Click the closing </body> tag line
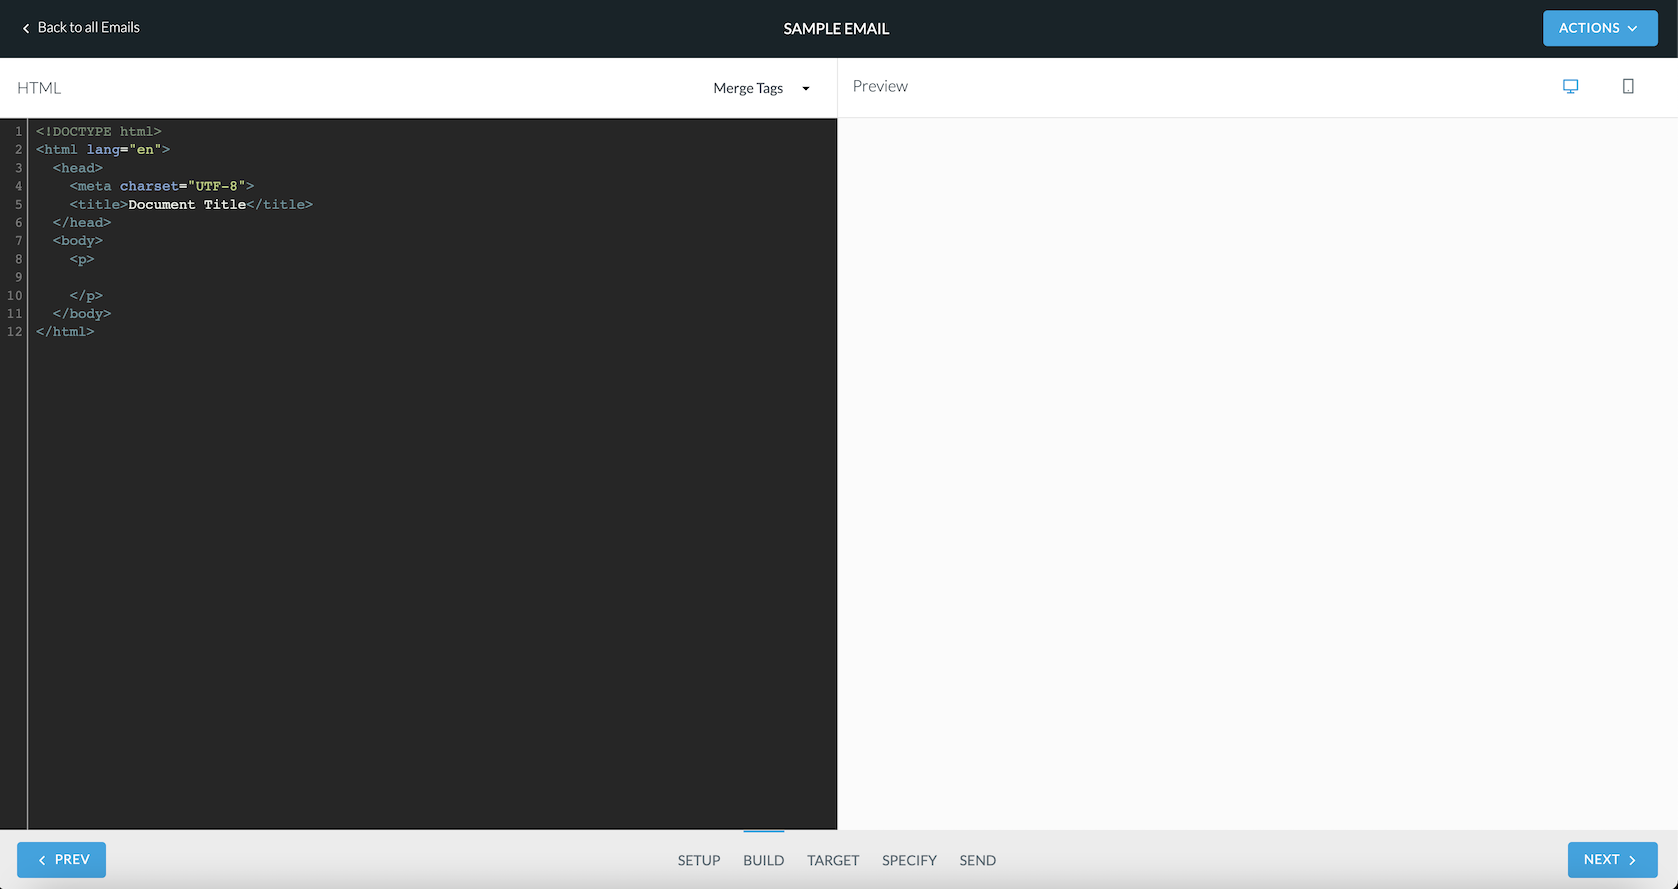The image size is (1678, 889). pos(82,313)
